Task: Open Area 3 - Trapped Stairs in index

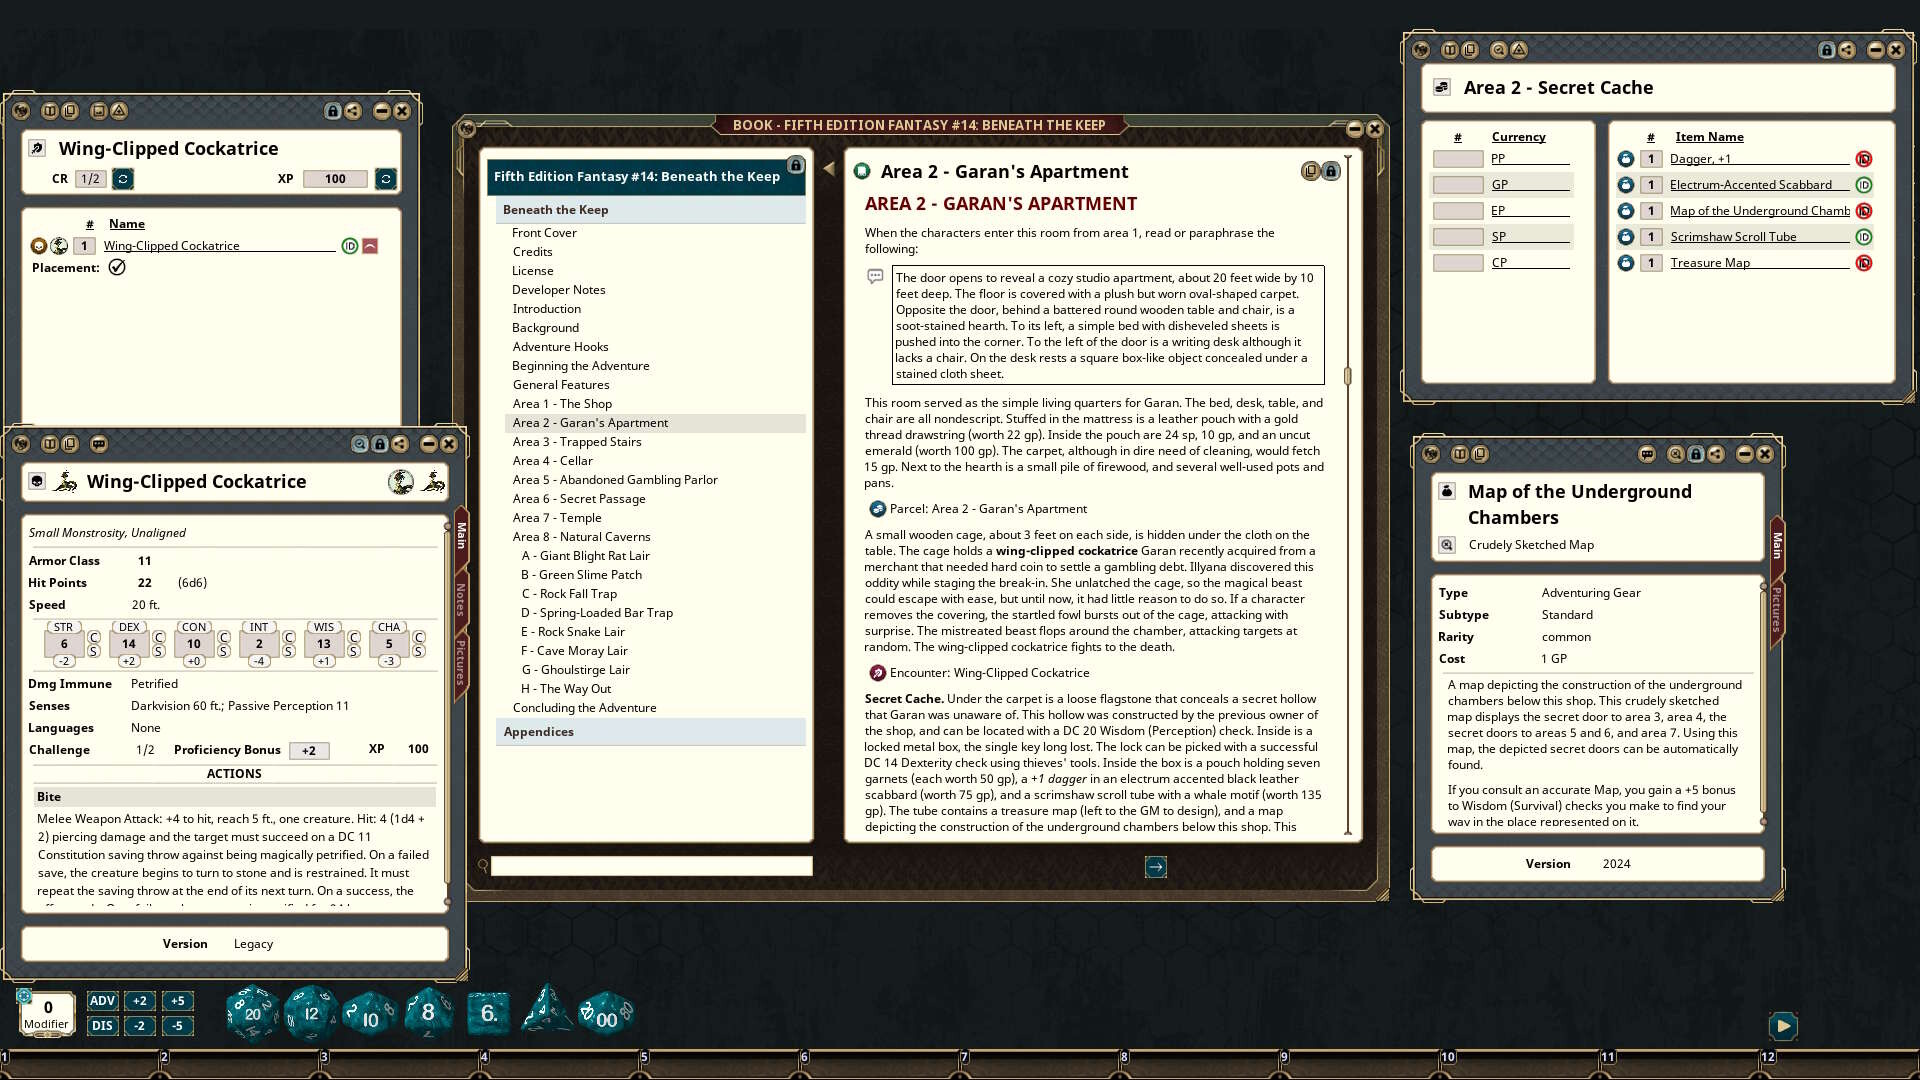Action: pyautogui.click(x=577, y=442)
